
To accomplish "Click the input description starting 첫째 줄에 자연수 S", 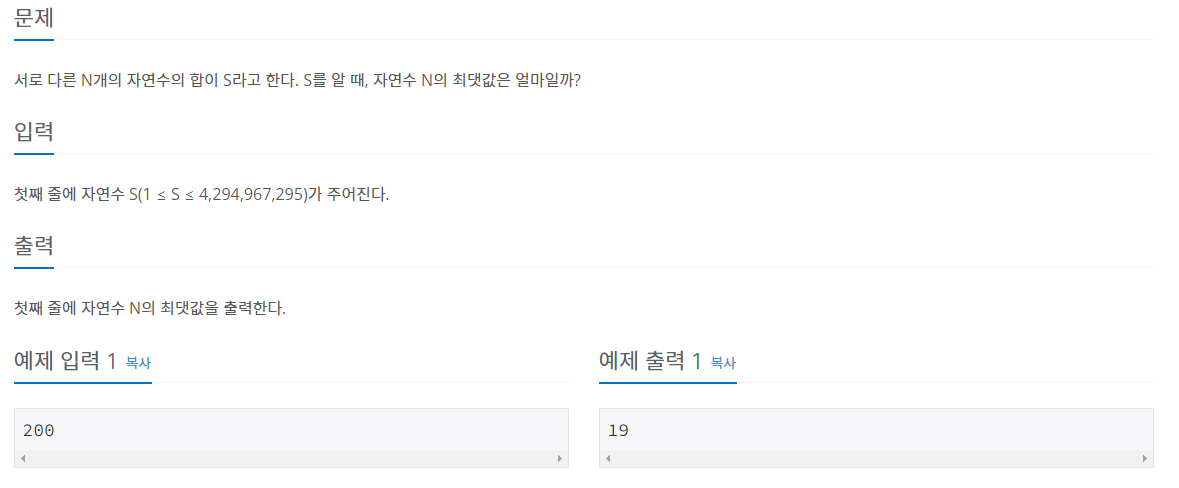I will [202, 195].
